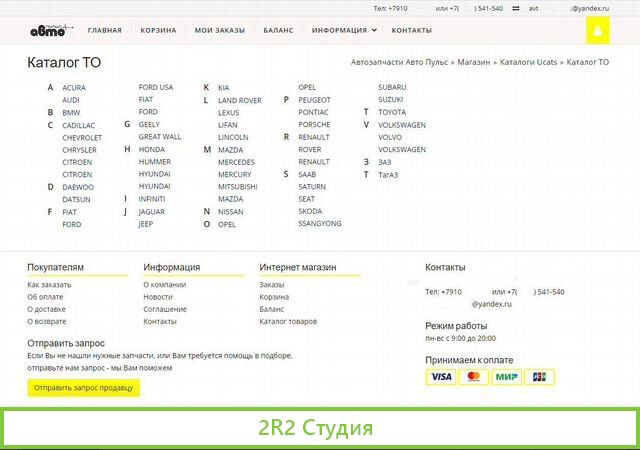Open the Каталоги Ucats breadcrumb
Screen dimensions: 640x450
pyautogui.click(x=529, y=62)
